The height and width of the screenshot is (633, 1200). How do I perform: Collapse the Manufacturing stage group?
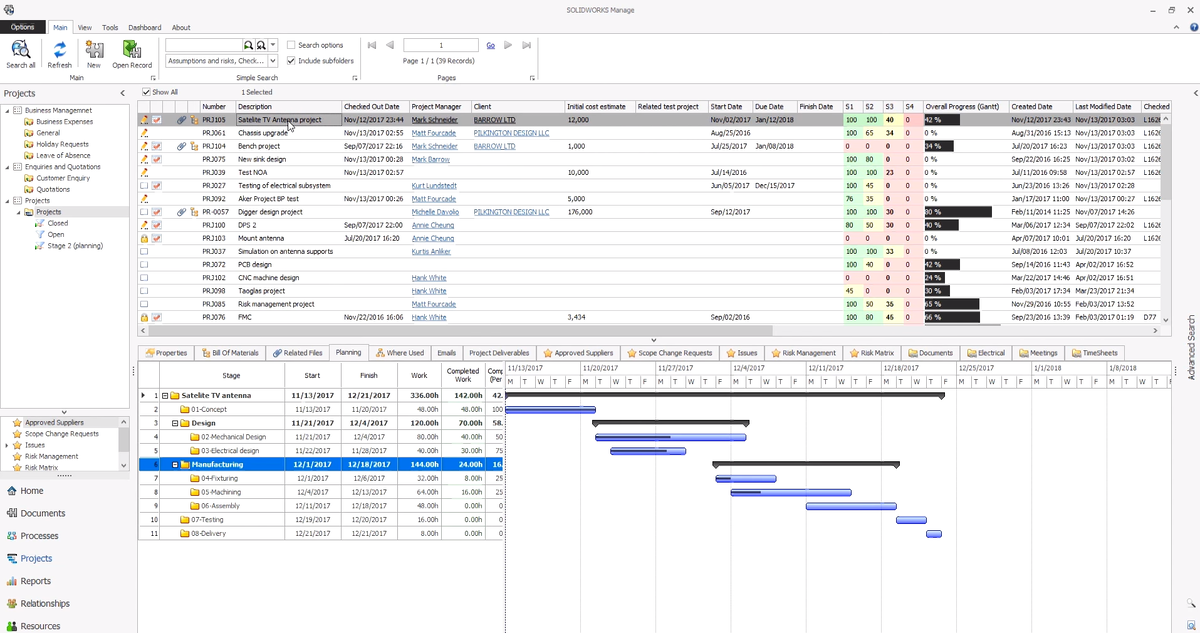point(175,465)
